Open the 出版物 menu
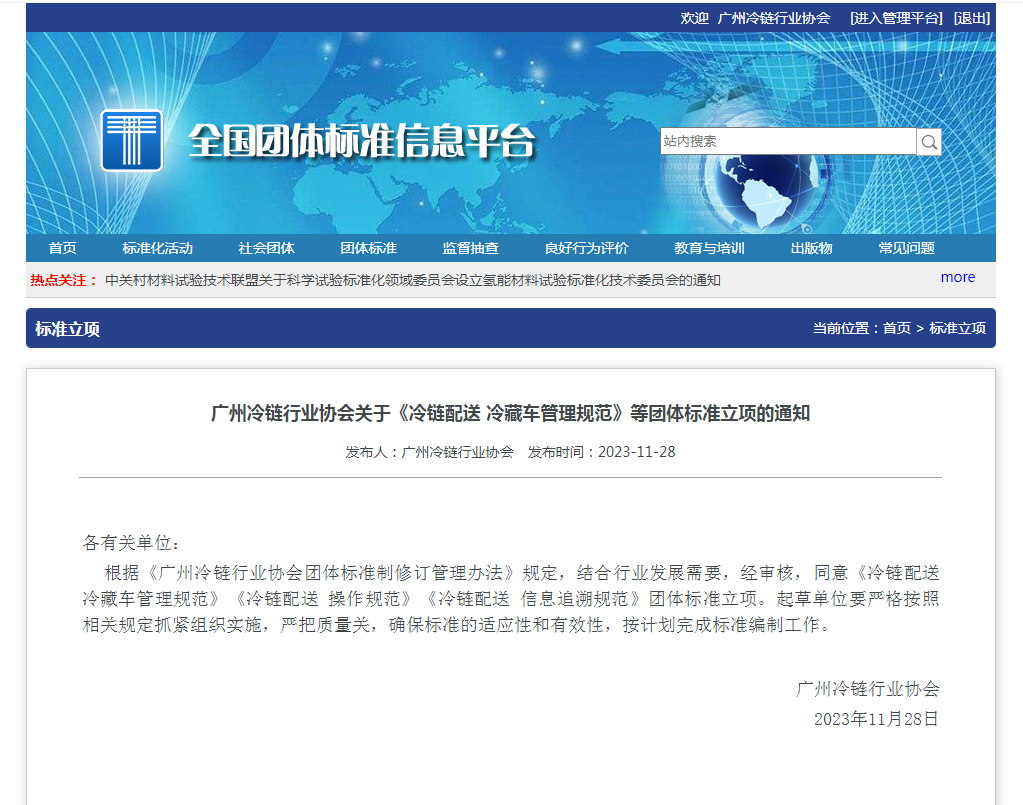This screenshot has width=1023, height=805. click(812, 248)
